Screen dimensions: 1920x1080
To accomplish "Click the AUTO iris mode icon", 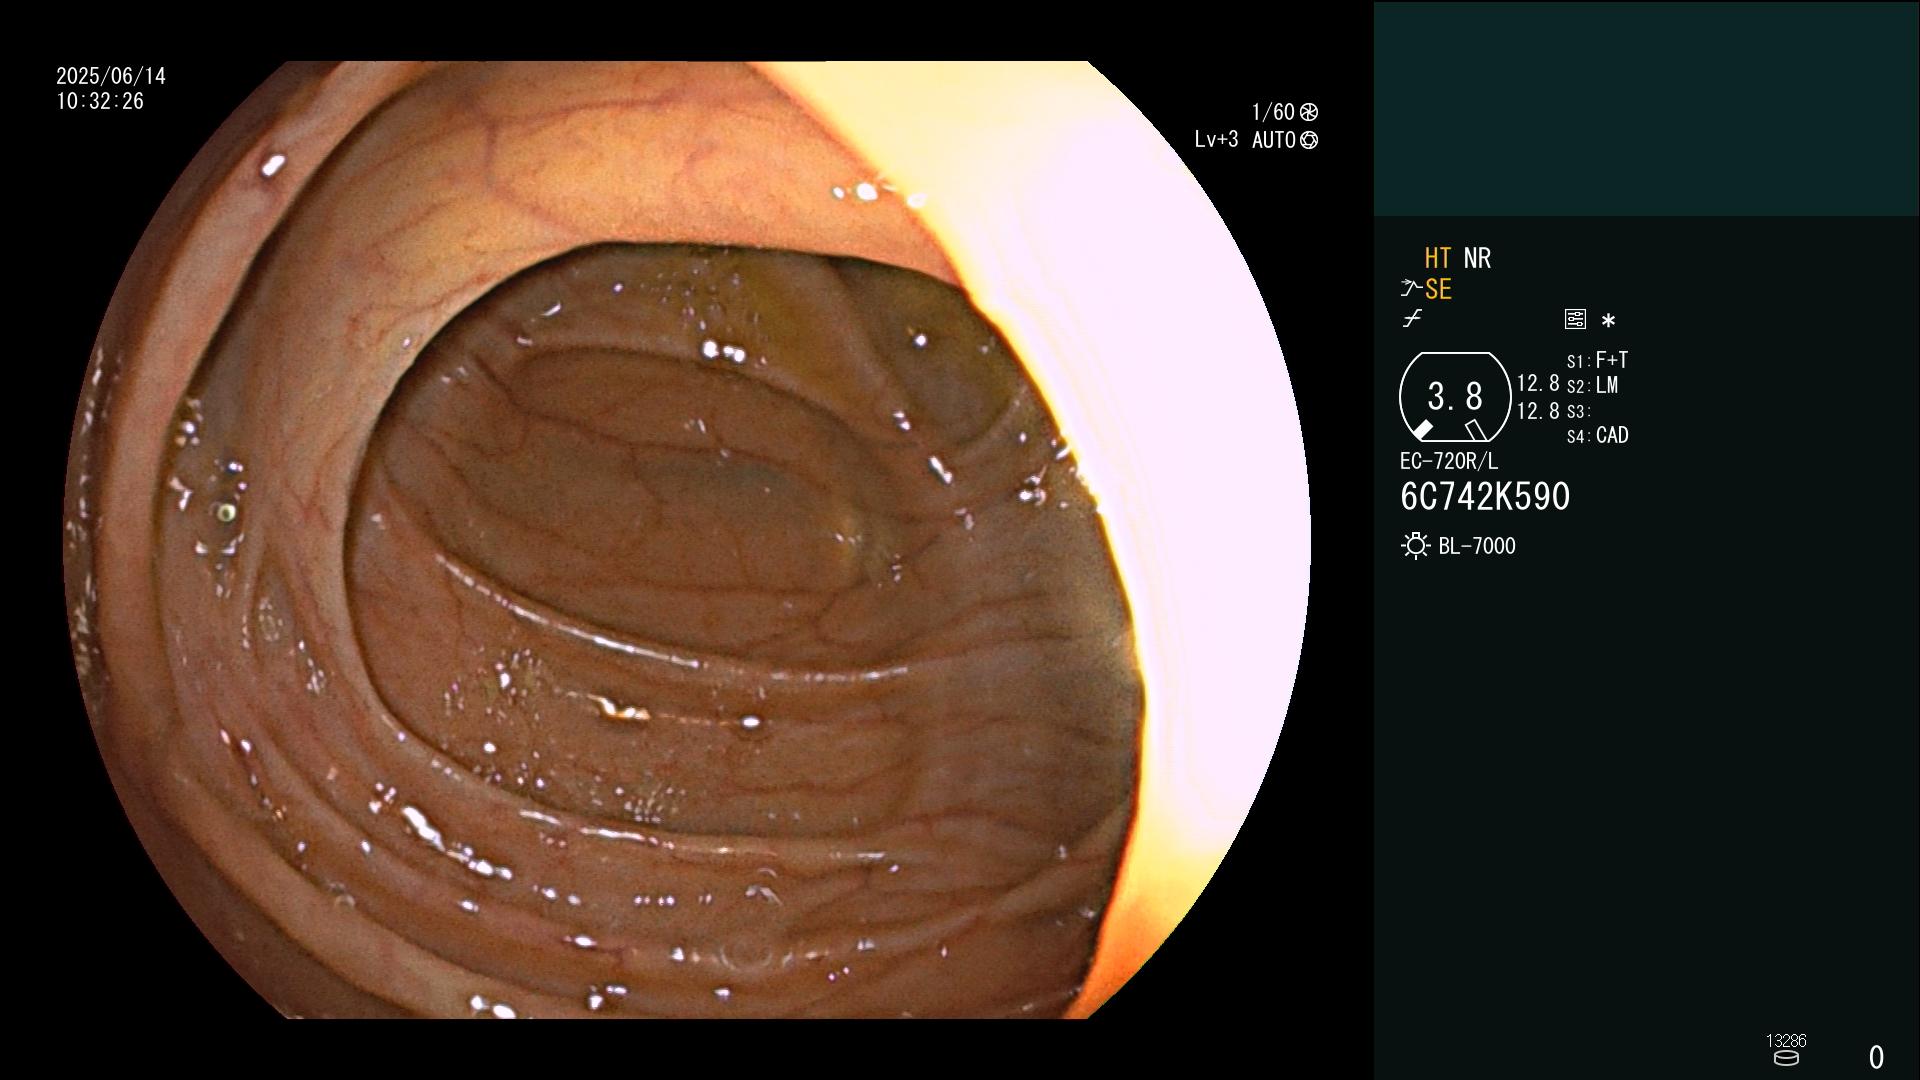I will (x=1309, y=140).
